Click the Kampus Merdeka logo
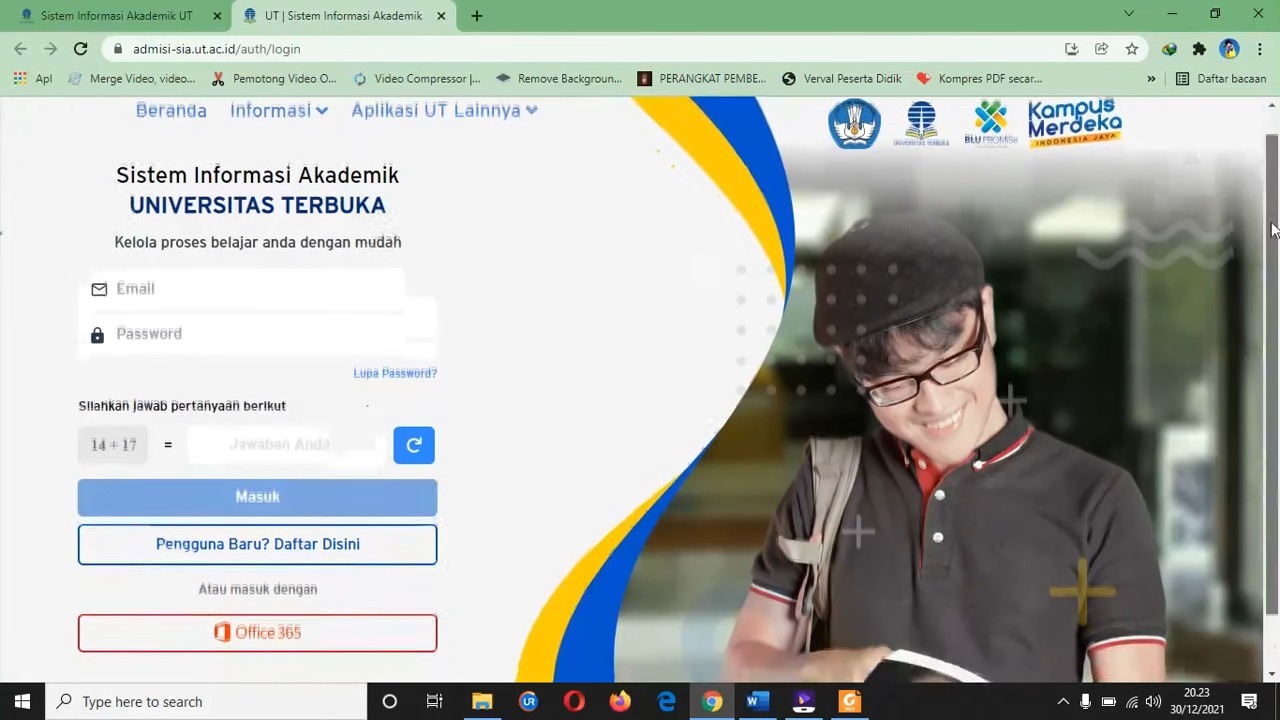 pyautogui.click(x=1075, y=123)
